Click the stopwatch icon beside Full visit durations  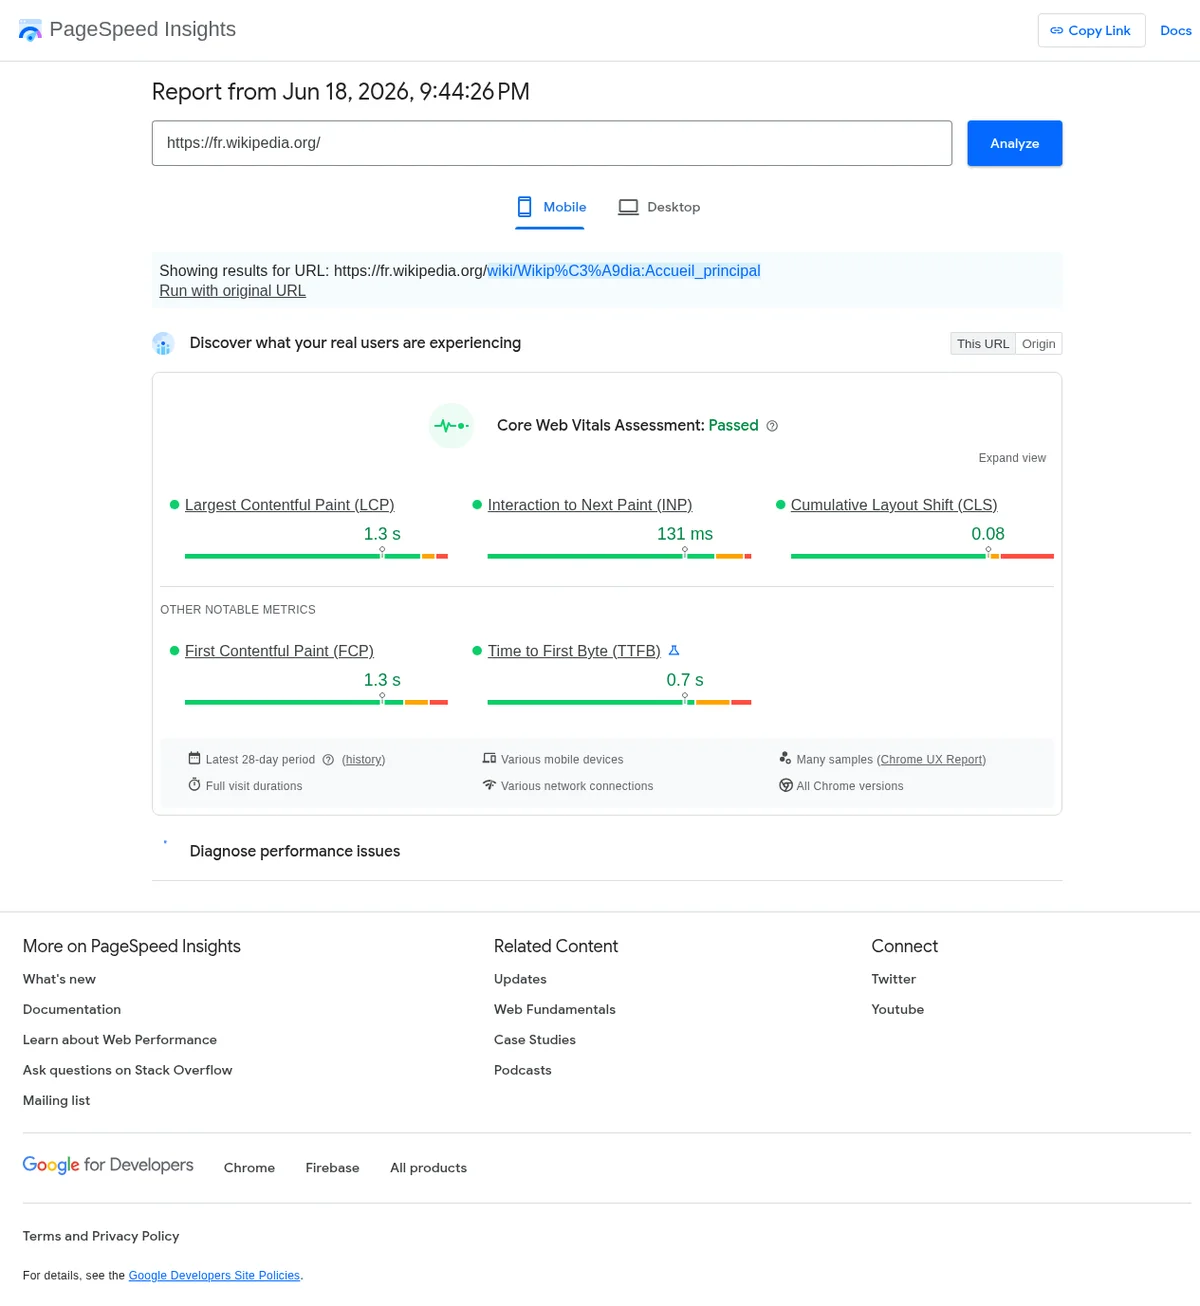click(x=194, y=785)
